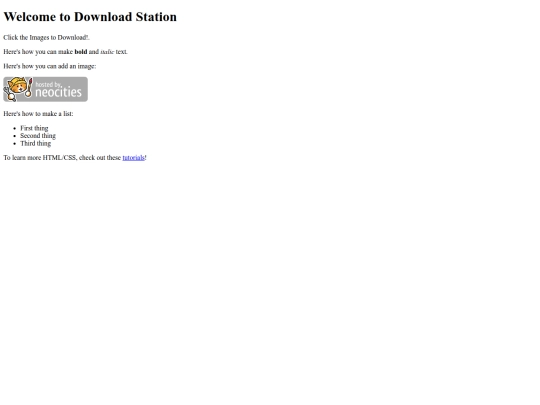Select the 'Second thing' list item
Screen dimensions: 540x405
(x=38, y=136)
